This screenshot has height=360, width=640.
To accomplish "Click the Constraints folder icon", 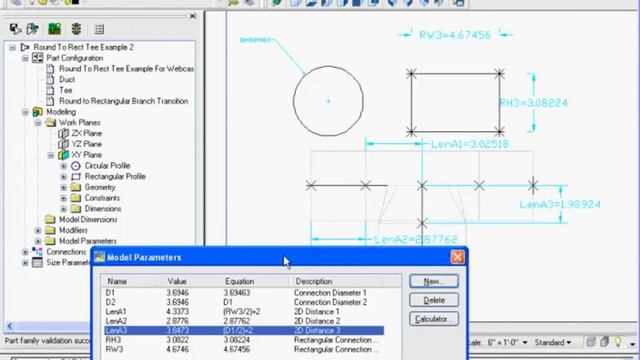I will click(76, 198).
